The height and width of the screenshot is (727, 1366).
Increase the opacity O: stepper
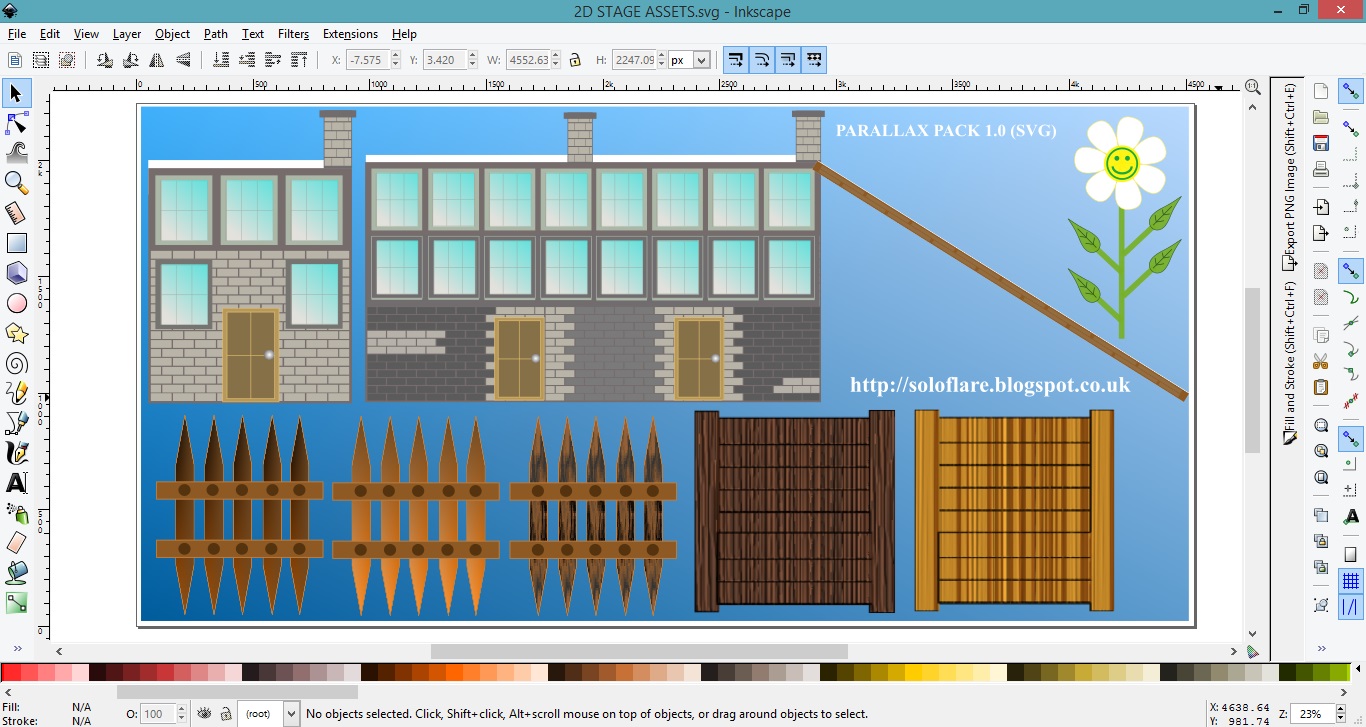(x=181, y=709)
